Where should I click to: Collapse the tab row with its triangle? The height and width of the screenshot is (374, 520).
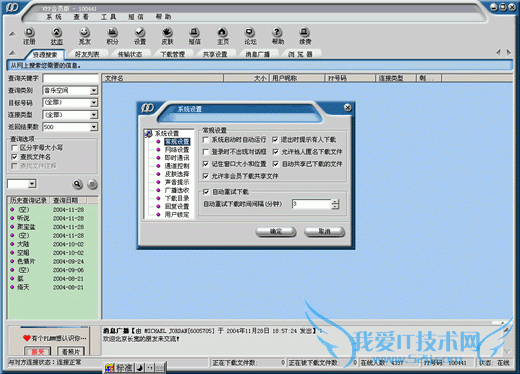tap(12, 53)
